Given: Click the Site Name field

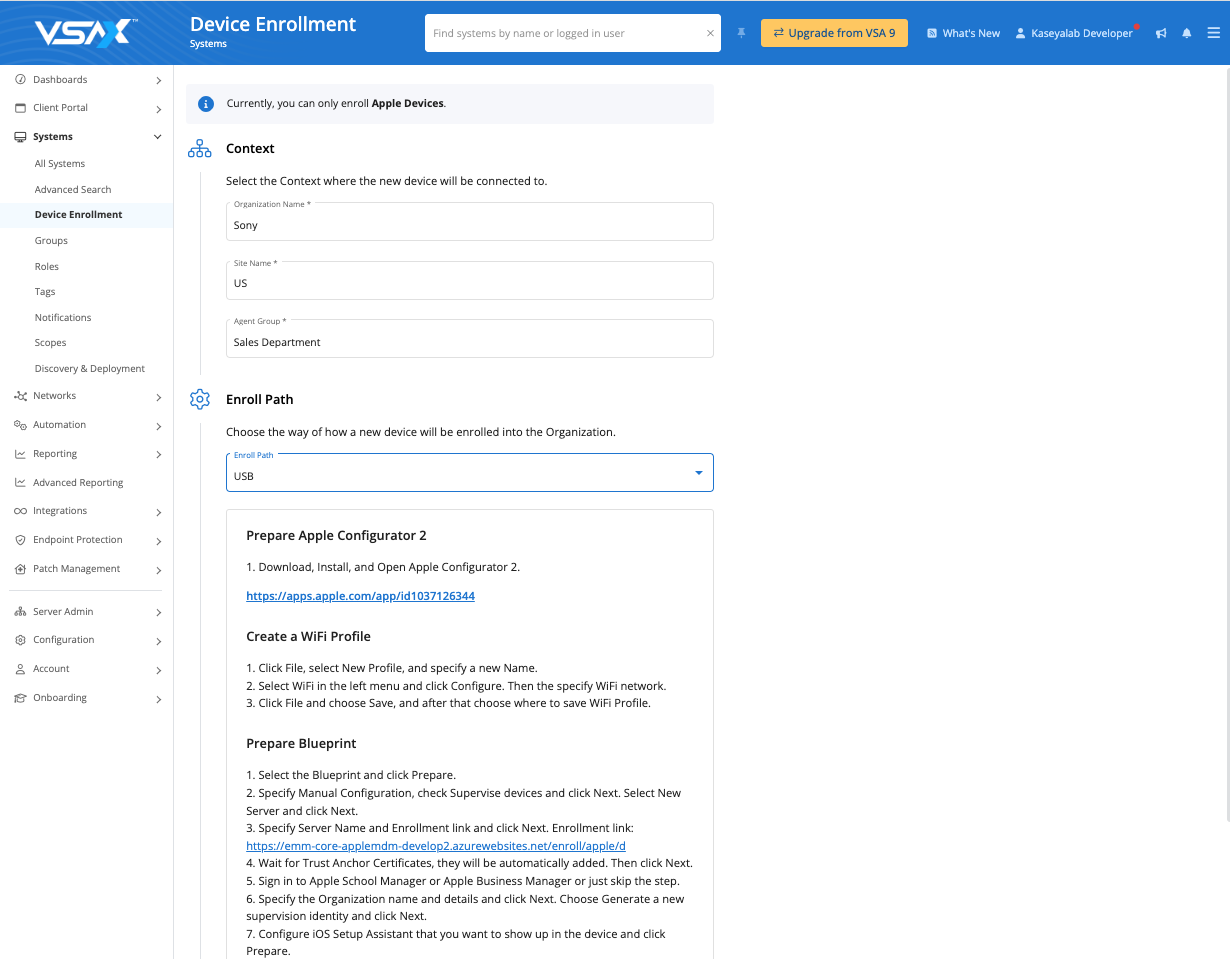Looking at the screenshot, I should tap(470, 280).
